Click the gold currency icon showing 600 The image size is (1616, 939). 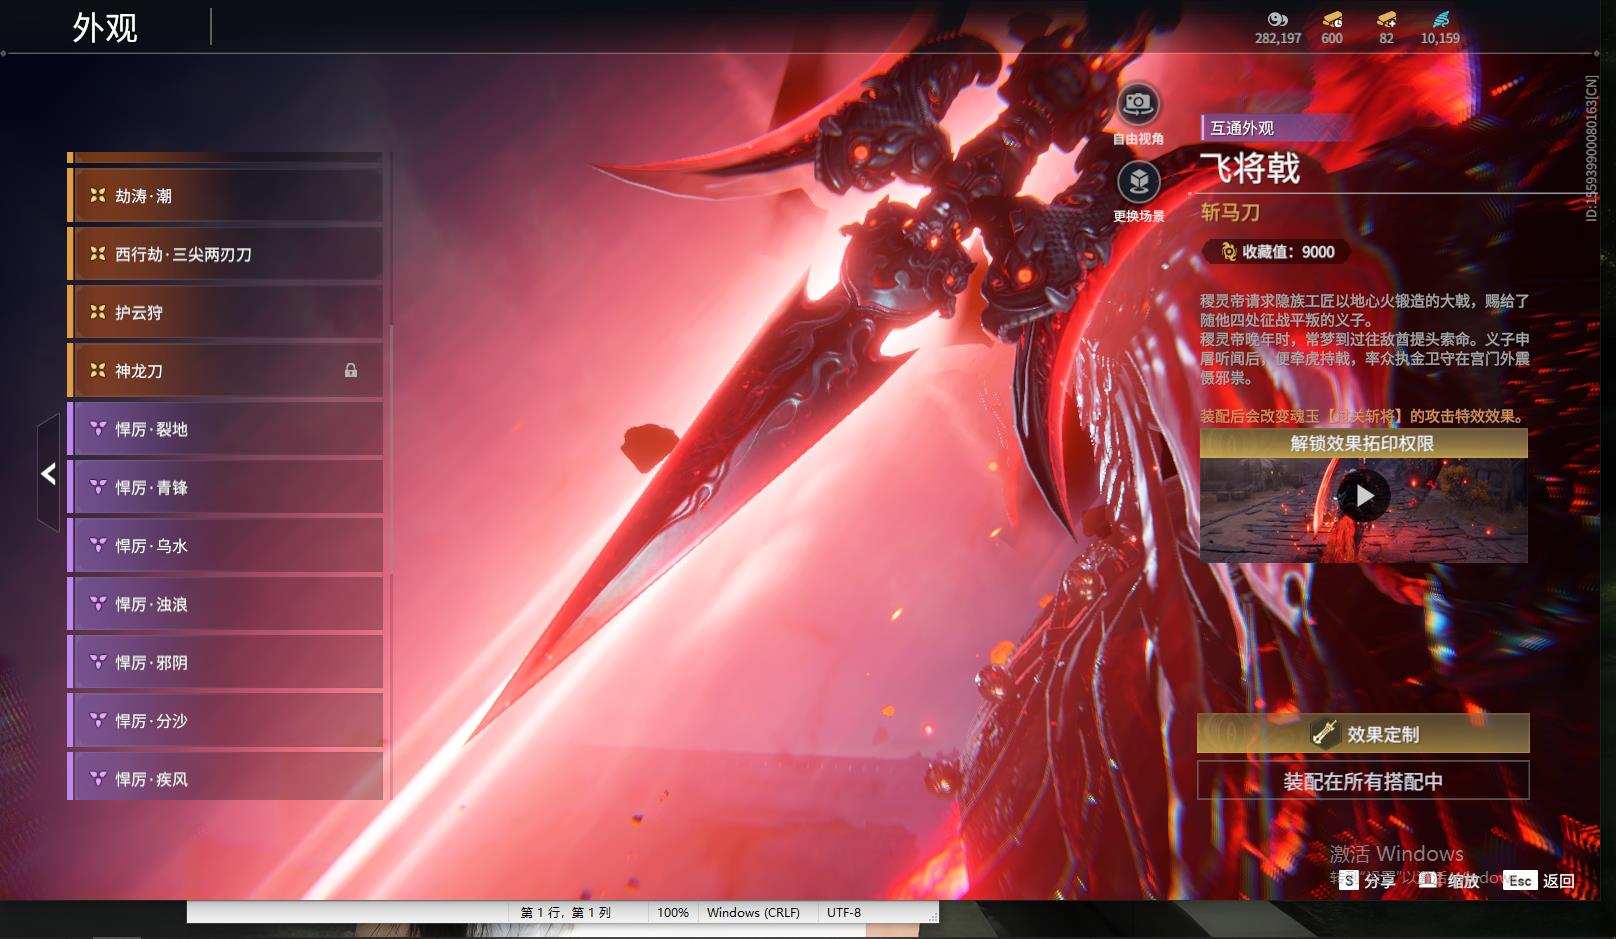pos(1332,19)
